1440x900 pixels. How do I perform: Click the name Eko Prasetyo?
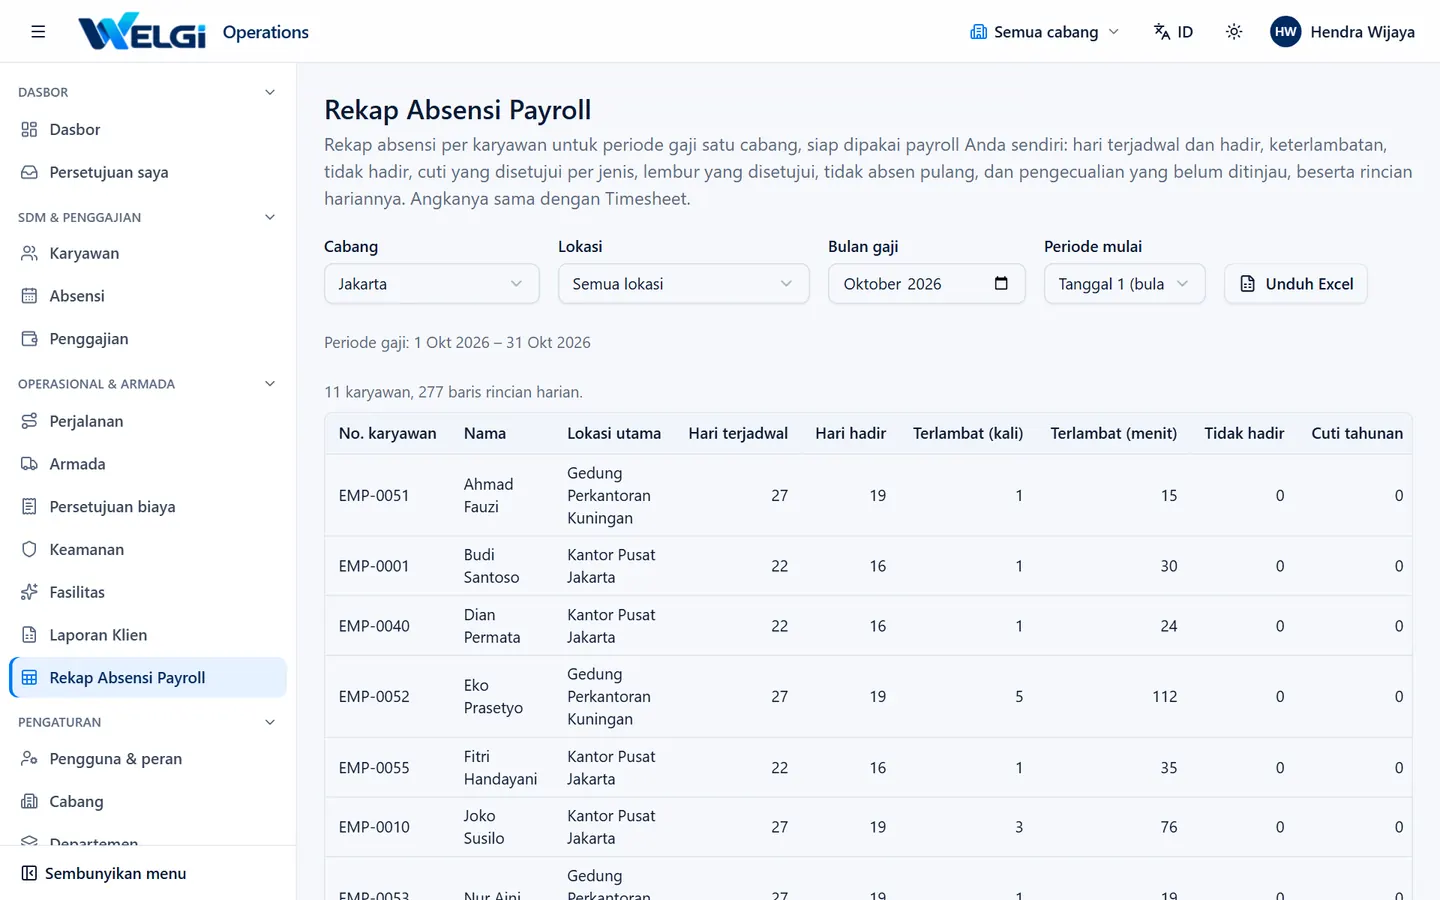(x=493, y=697)
